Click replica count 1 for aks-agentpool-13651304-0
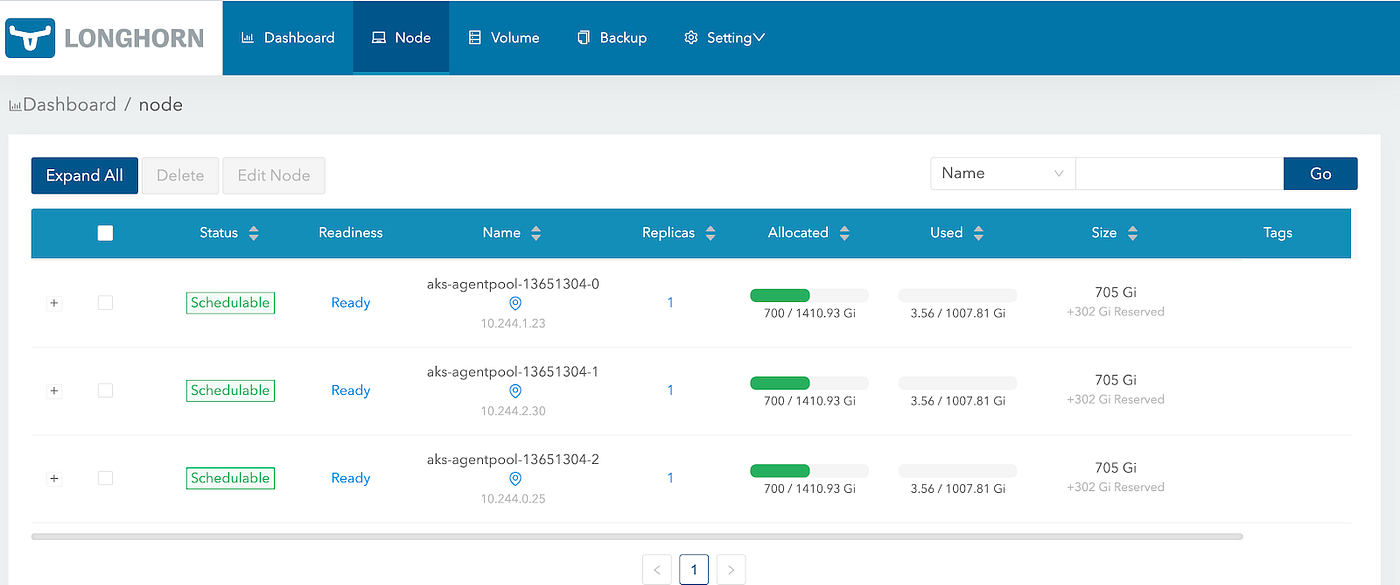This screenshot has height=585, width=1400. coord(670,302)
